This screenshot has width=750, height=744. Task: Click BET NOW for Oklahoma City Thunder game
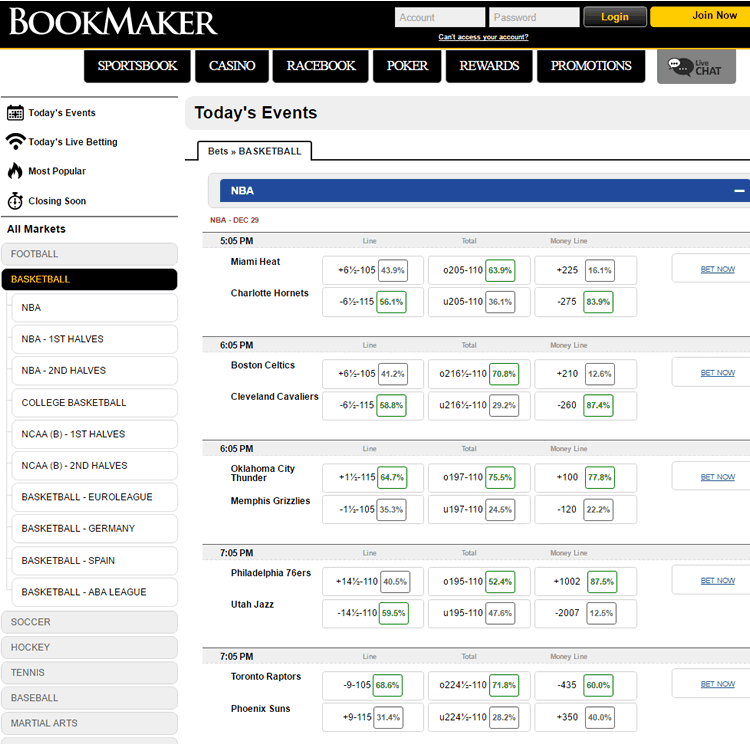(x=717, y=477)
